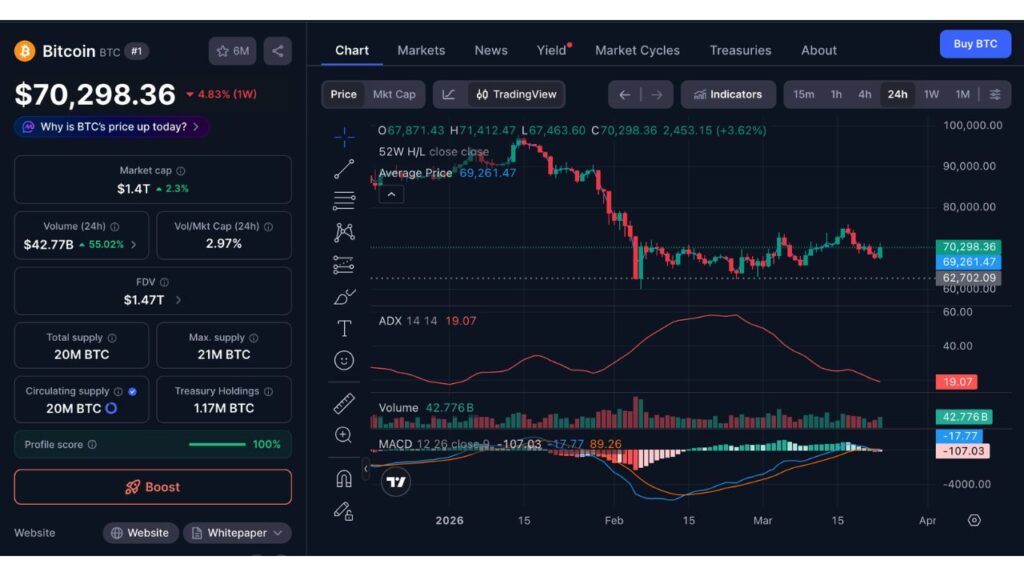
Task: Switch the chart to Mkt Cap view
Action: click(x=394, y=94)
